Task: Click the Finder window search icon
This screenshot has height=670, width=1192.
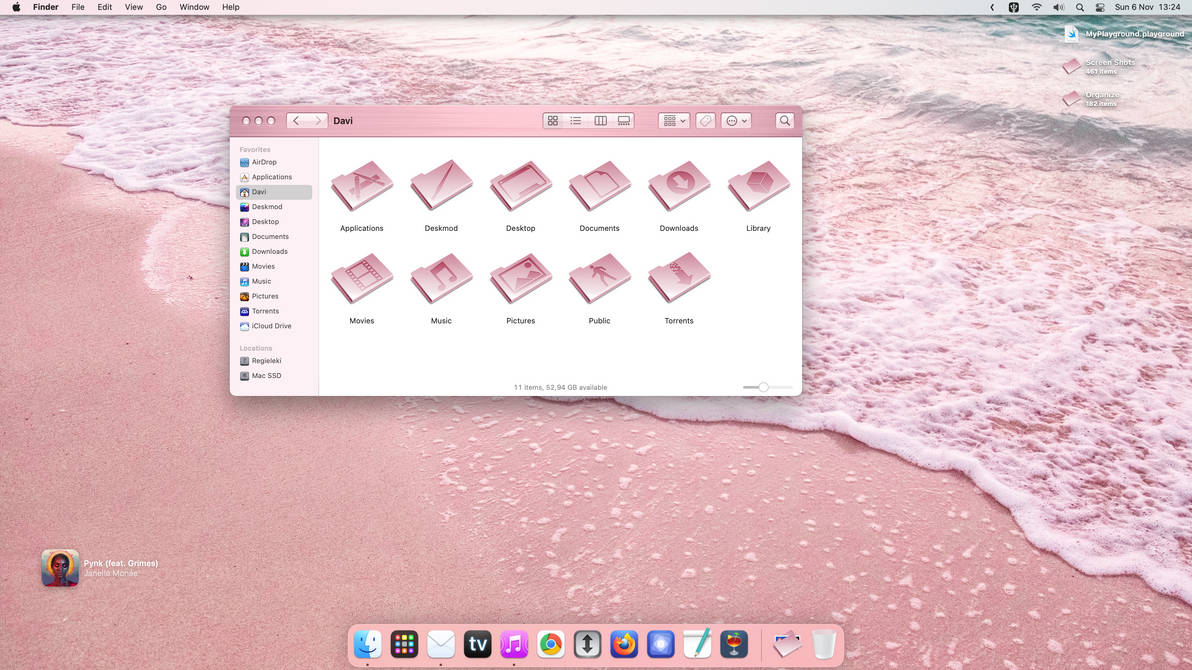Action: 785,121
